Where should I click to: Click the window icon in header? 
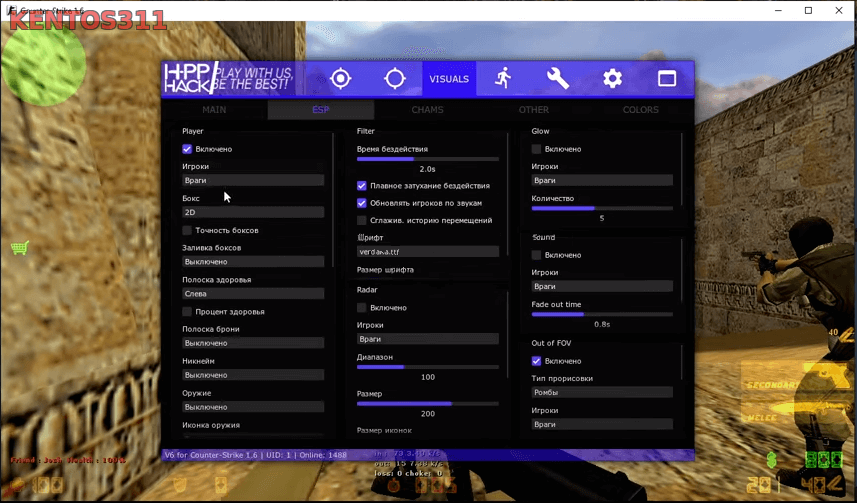(667, 79)
